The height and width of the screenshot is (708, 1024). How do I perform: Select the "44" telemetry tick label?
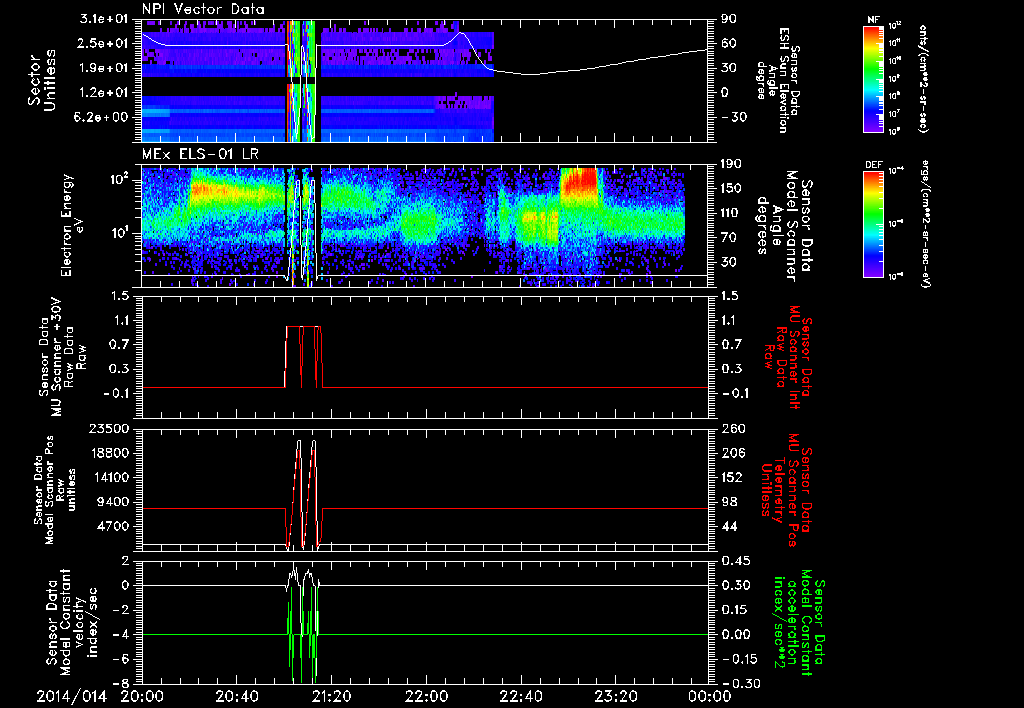pos(728,526)
